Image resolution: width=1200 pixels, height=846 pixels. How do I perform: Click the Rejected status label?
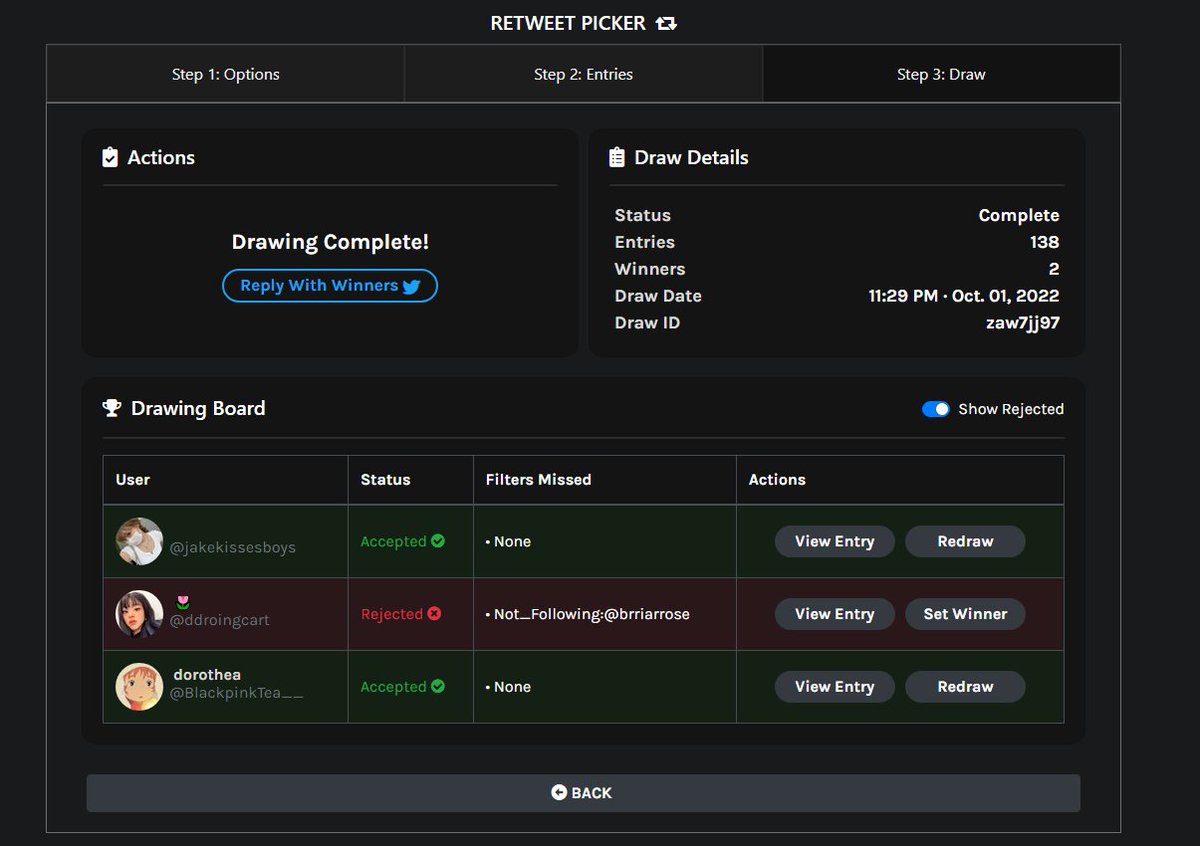tap(391, 614)
